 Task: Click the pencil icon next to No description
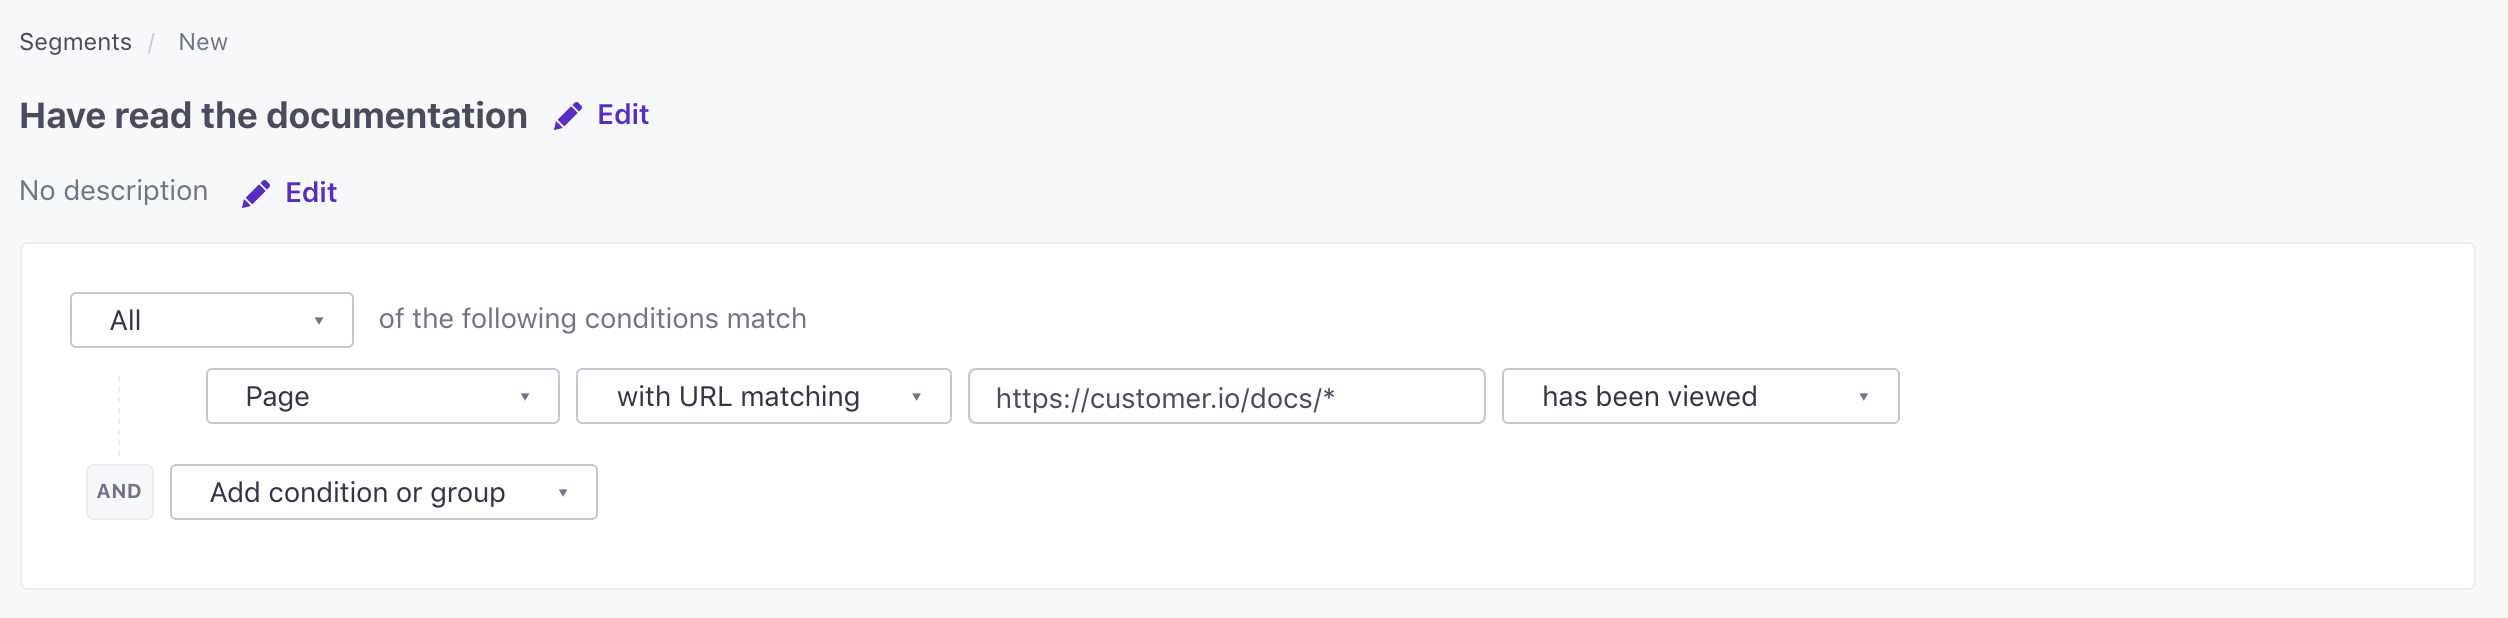tap(256, 193)
